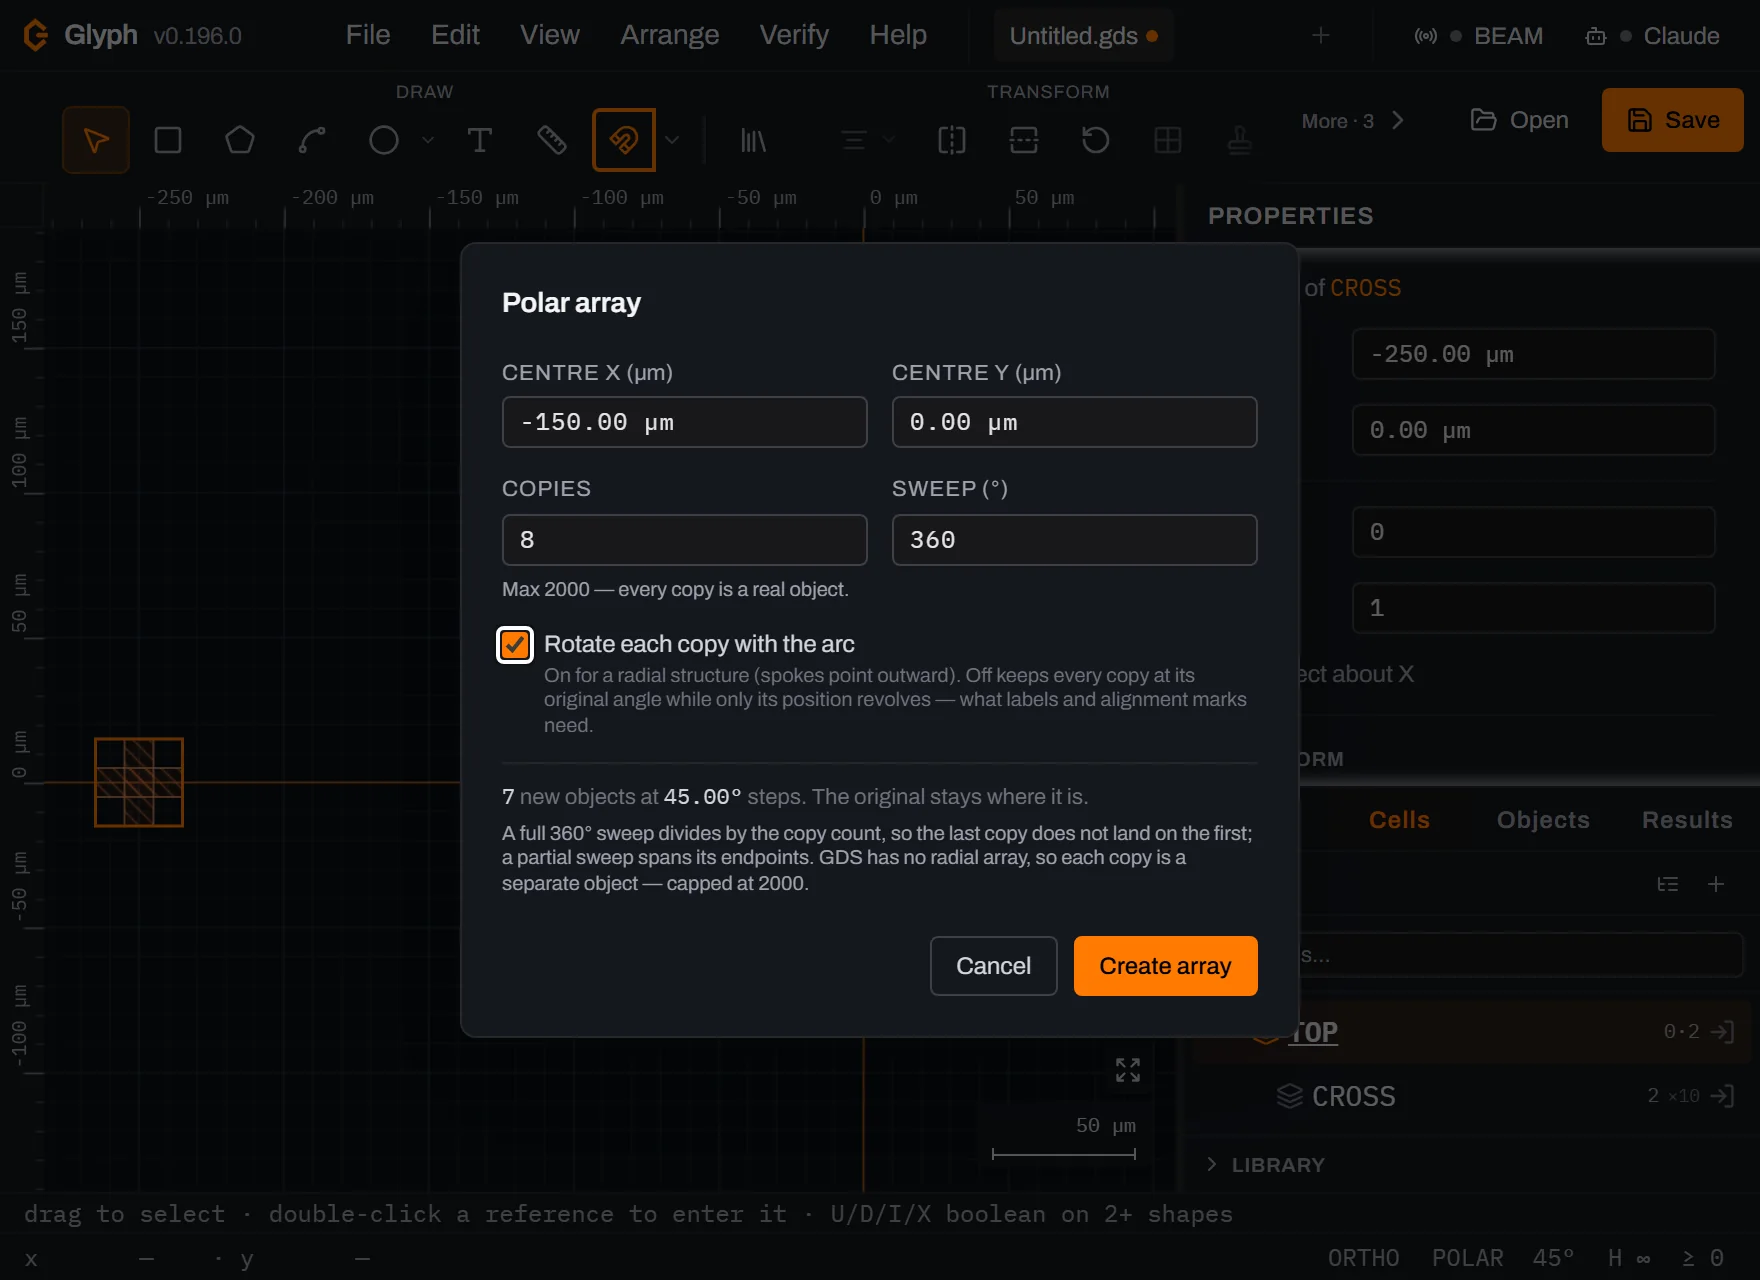
Task: Click the Sweep degrees input field
Action: pos(1075,540)
